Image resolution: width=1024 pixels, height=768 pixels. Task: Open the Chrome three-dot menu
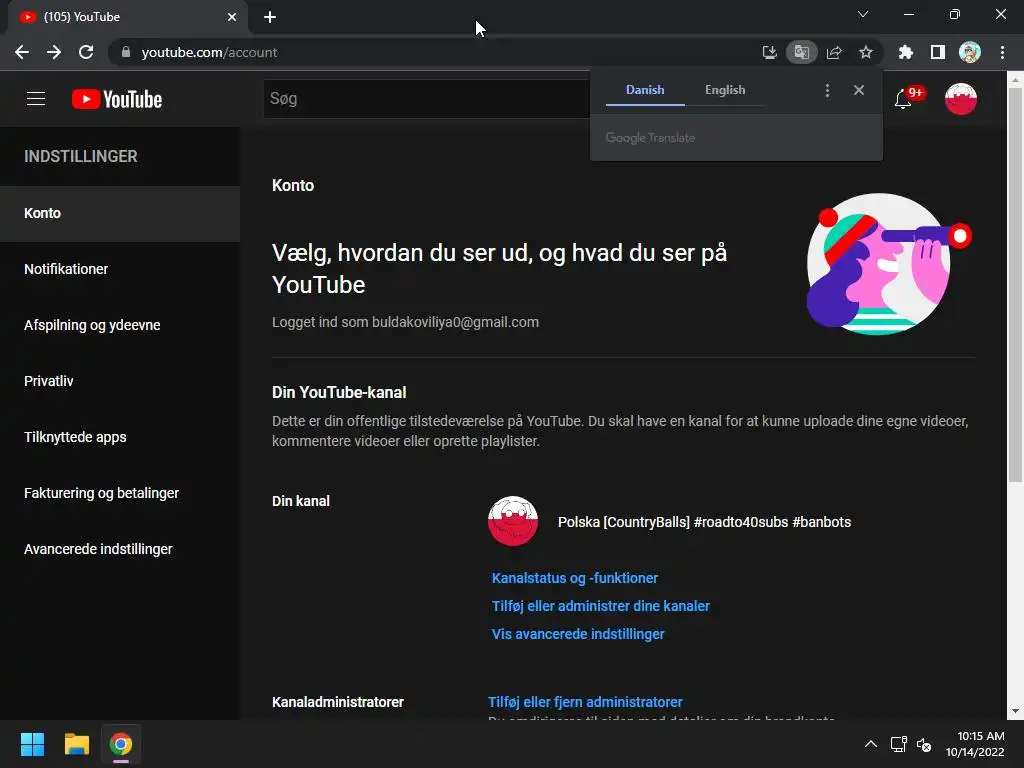[1002, 52]
